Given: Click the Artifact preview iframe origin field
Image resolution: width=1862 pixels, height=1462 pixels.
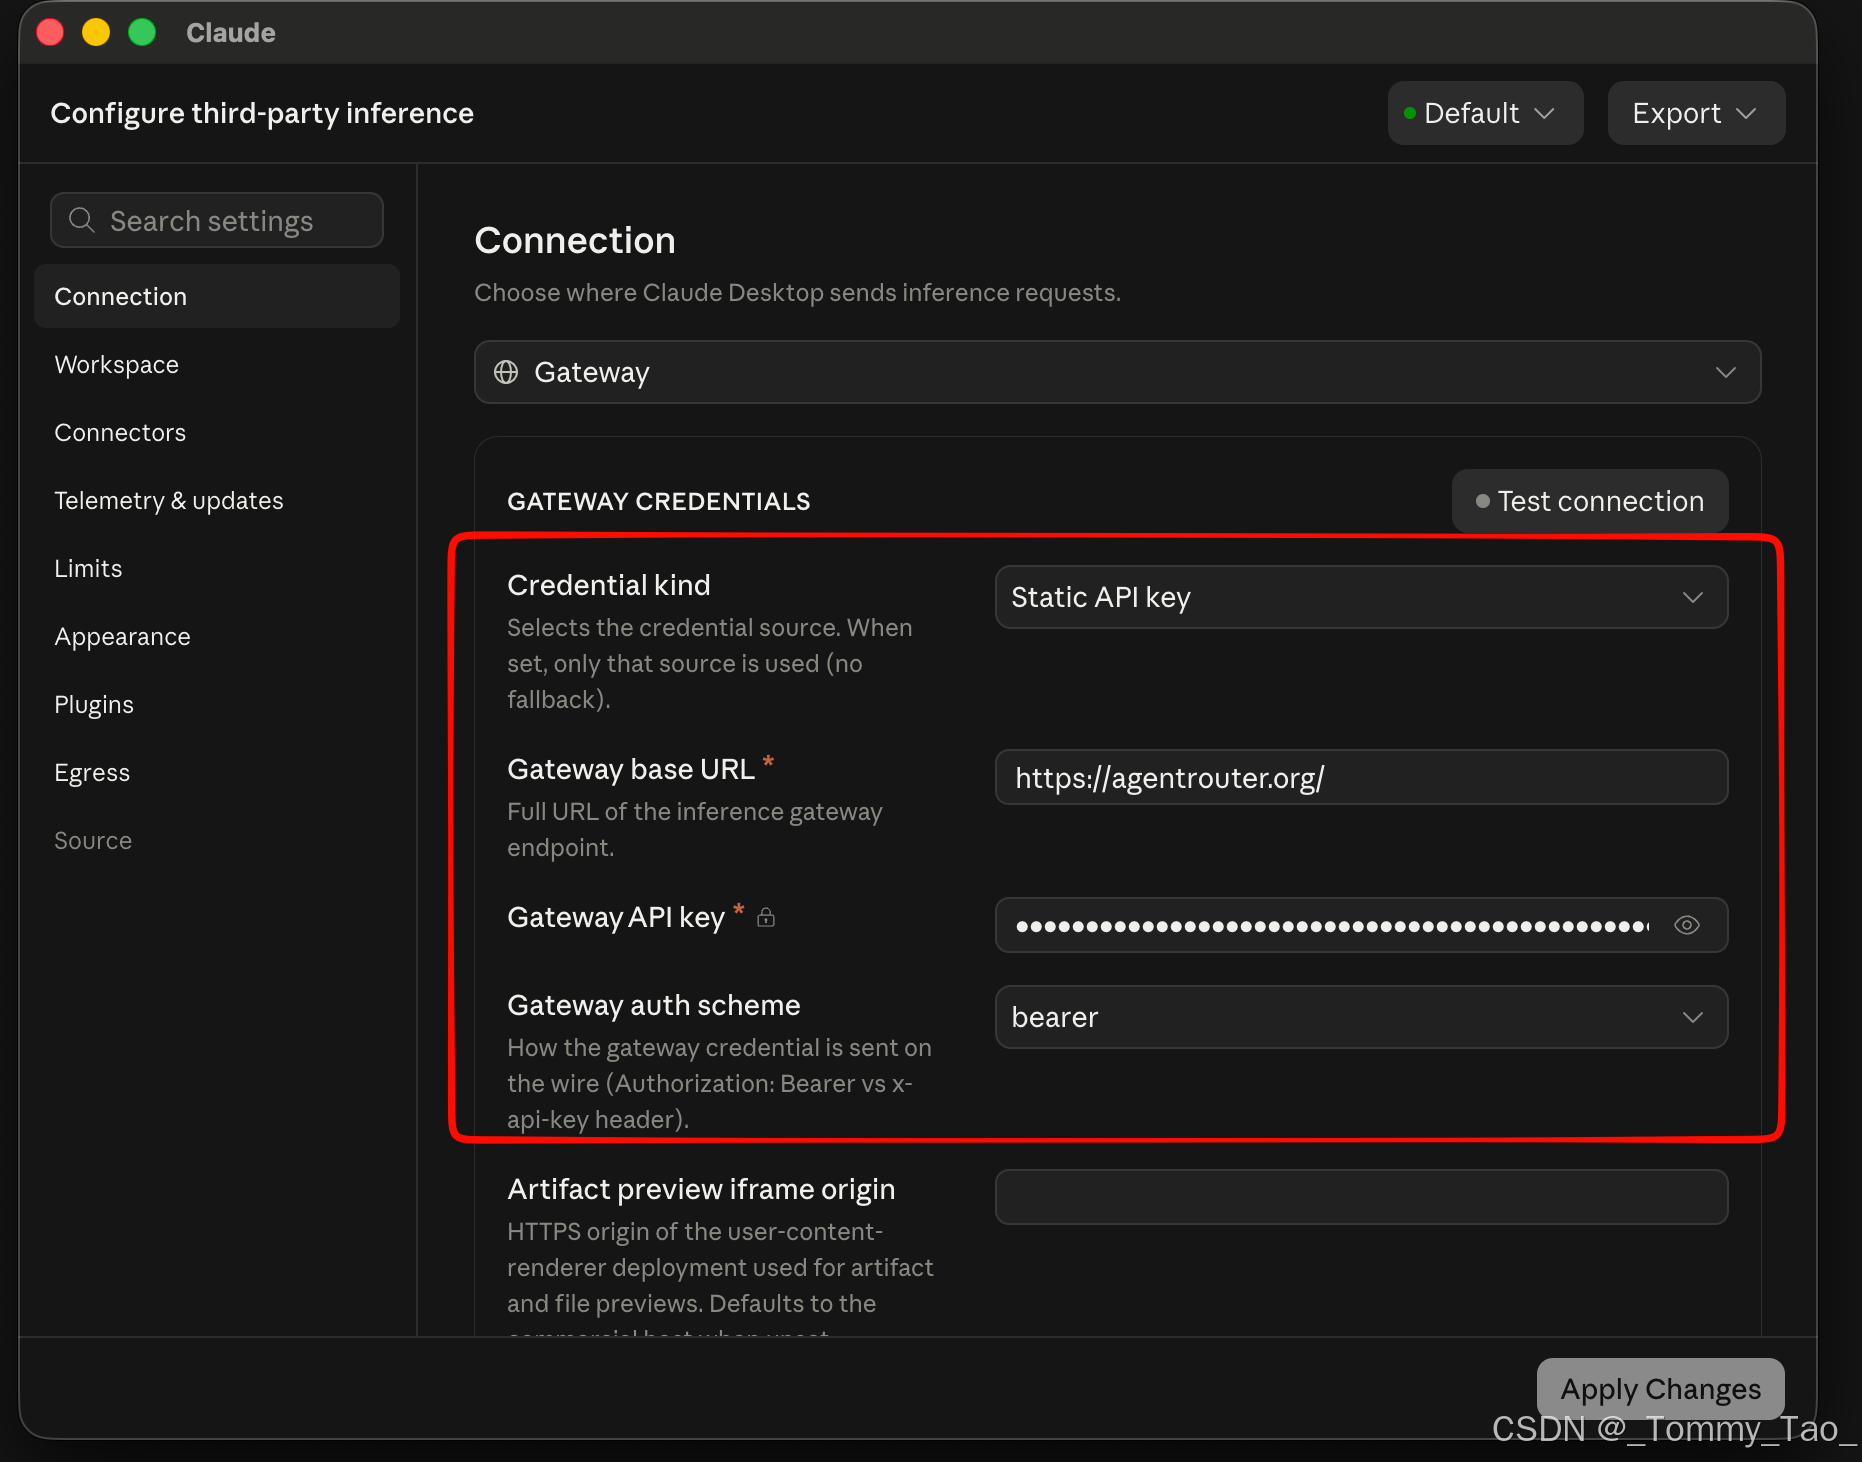Looking at the screenshot, I should tap(1361, 1197).
